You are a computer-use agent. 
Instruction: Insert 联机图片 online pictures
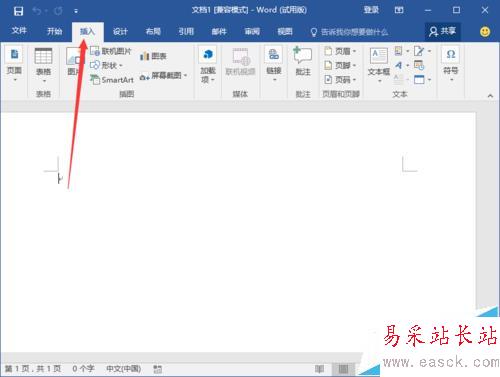(x=111, y=51)
